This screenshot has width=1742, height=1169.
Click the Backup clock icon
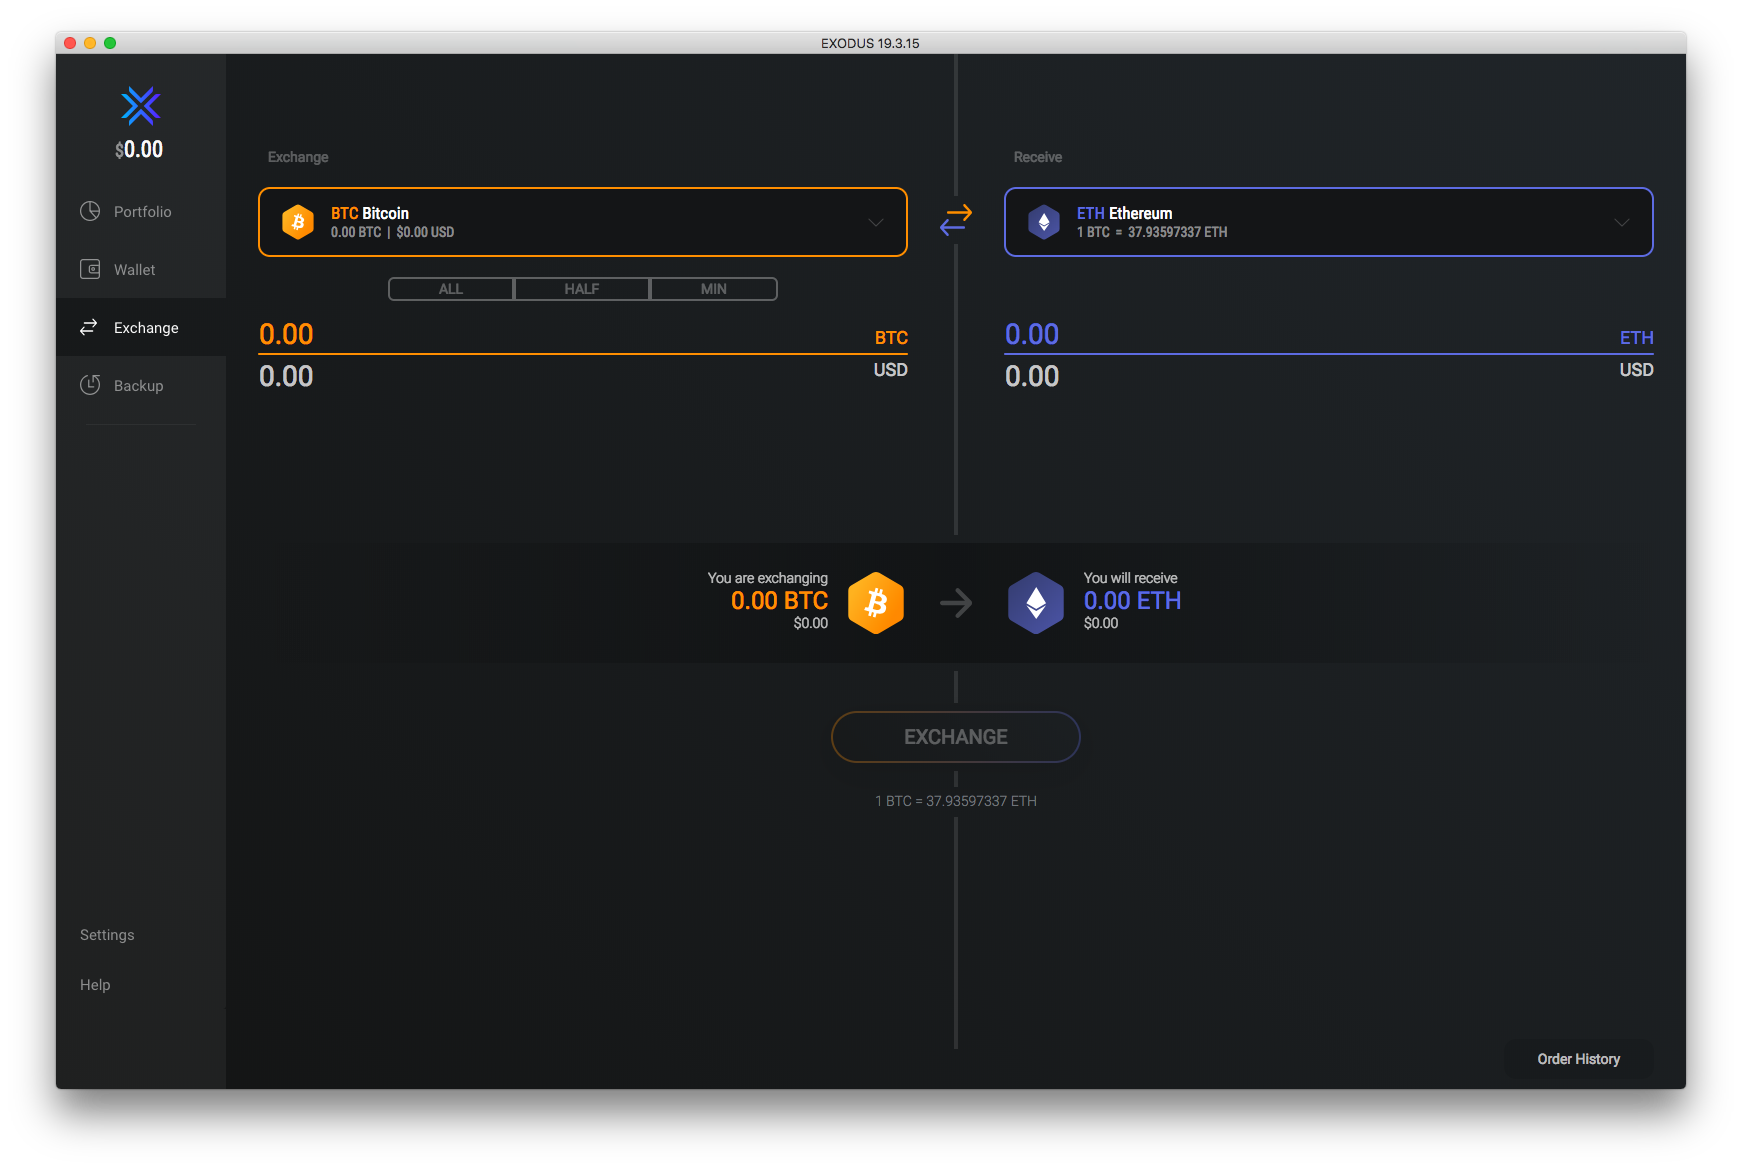[x=90, y=385]
